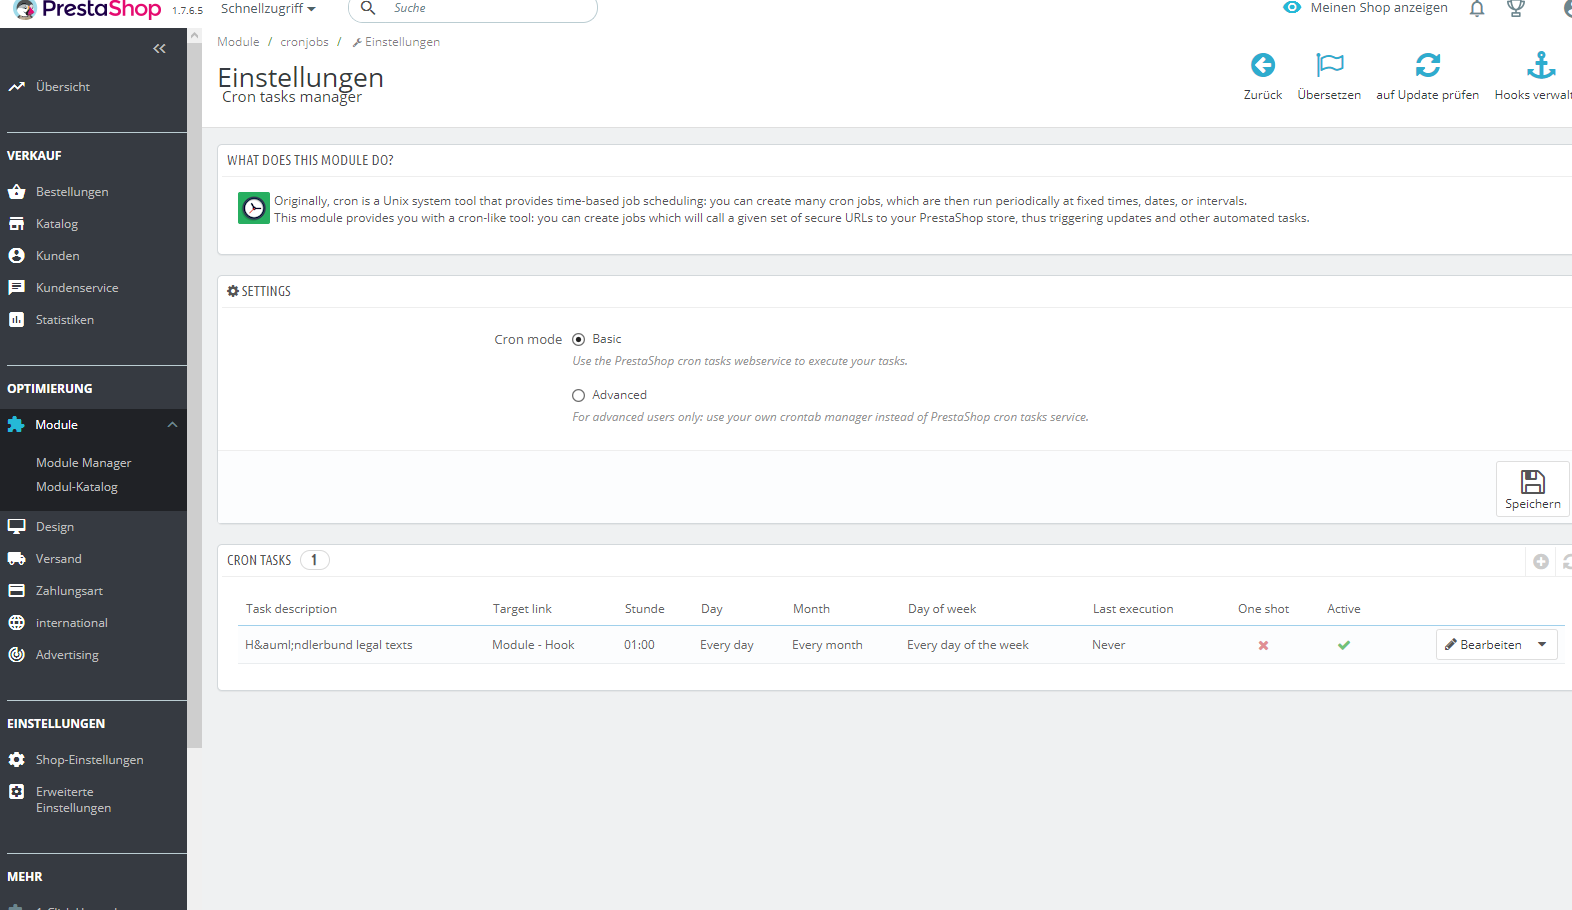Viewport: 1572px width, 910px height.
Task: Collapse the Module menu chevron
Action: tap(172, 425)
